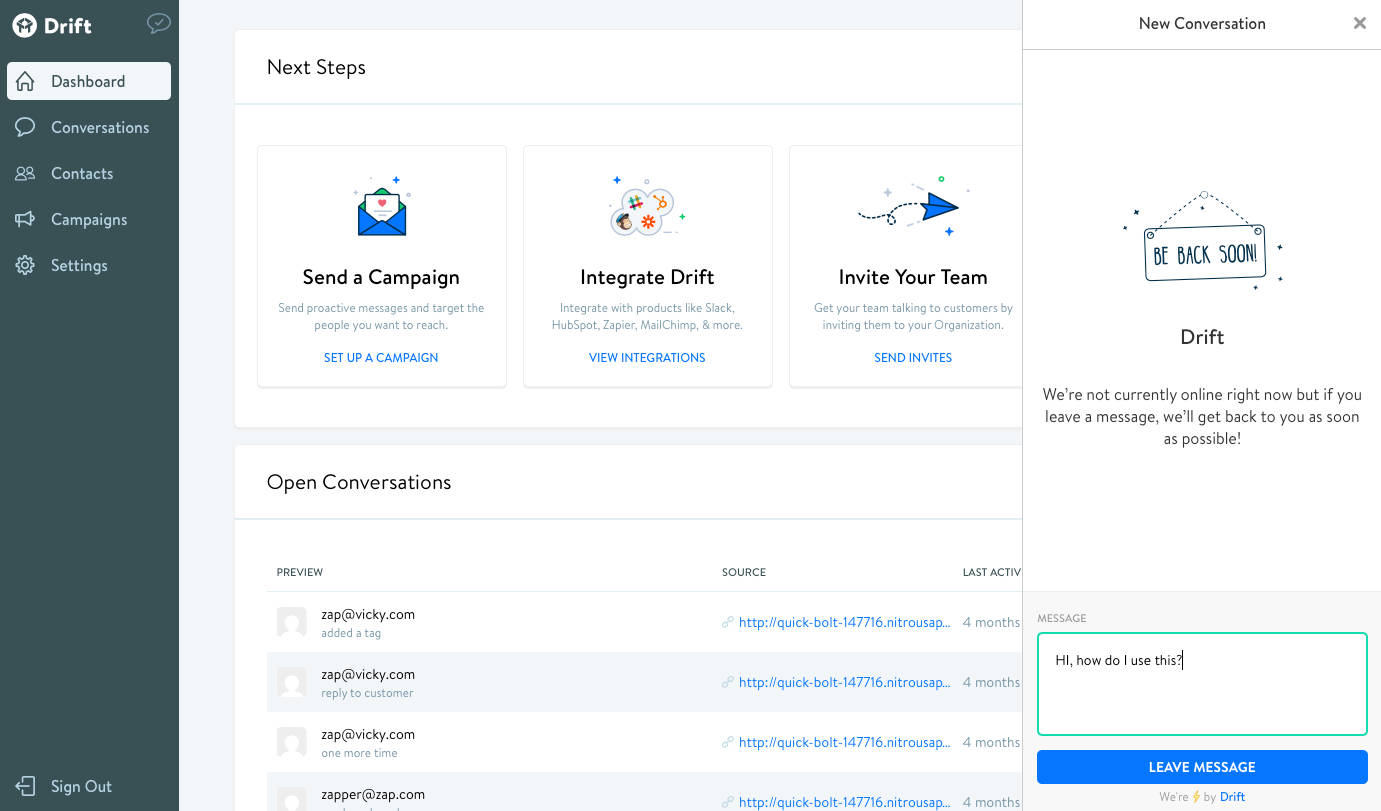The width and height of the screenshot is (1381, 811).
Task: Click the Conversations speech bubble icon
Action: (26, 128)
